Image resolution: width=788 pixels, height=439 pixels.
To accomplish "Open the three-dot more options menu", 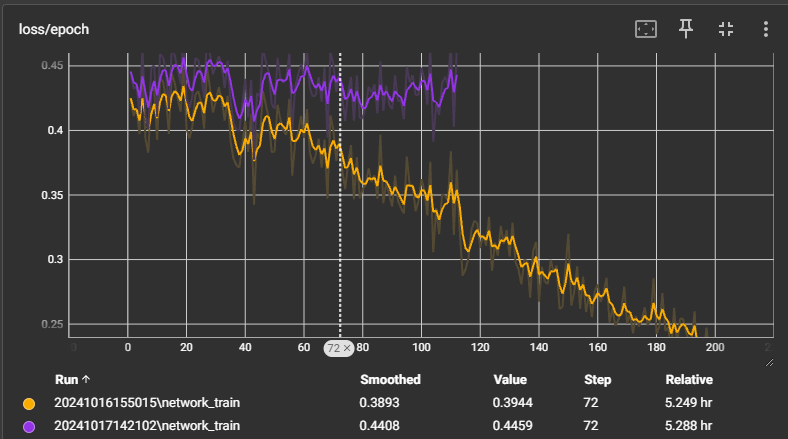I will [765, 29].
